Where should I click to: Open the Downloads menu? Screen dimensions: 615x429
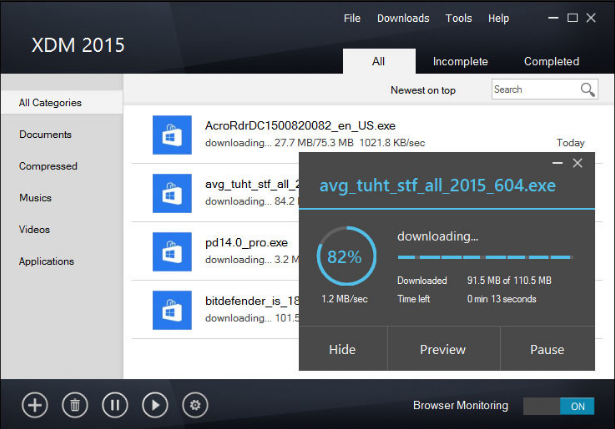[x=403, y=18]
